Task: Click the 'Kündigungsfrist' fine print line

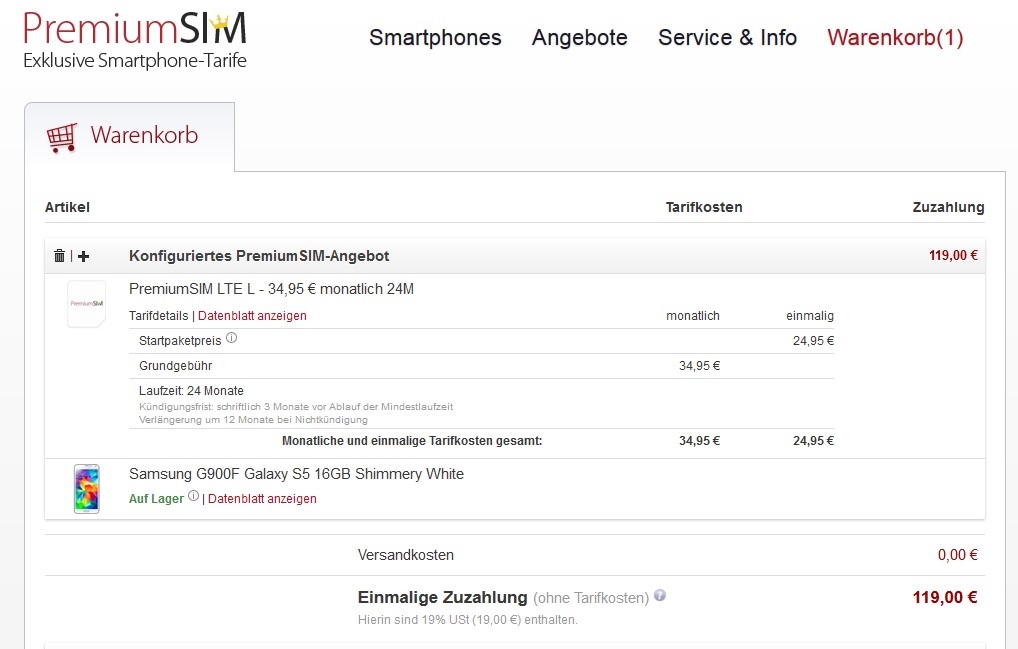Action: [x=296, y=407]
